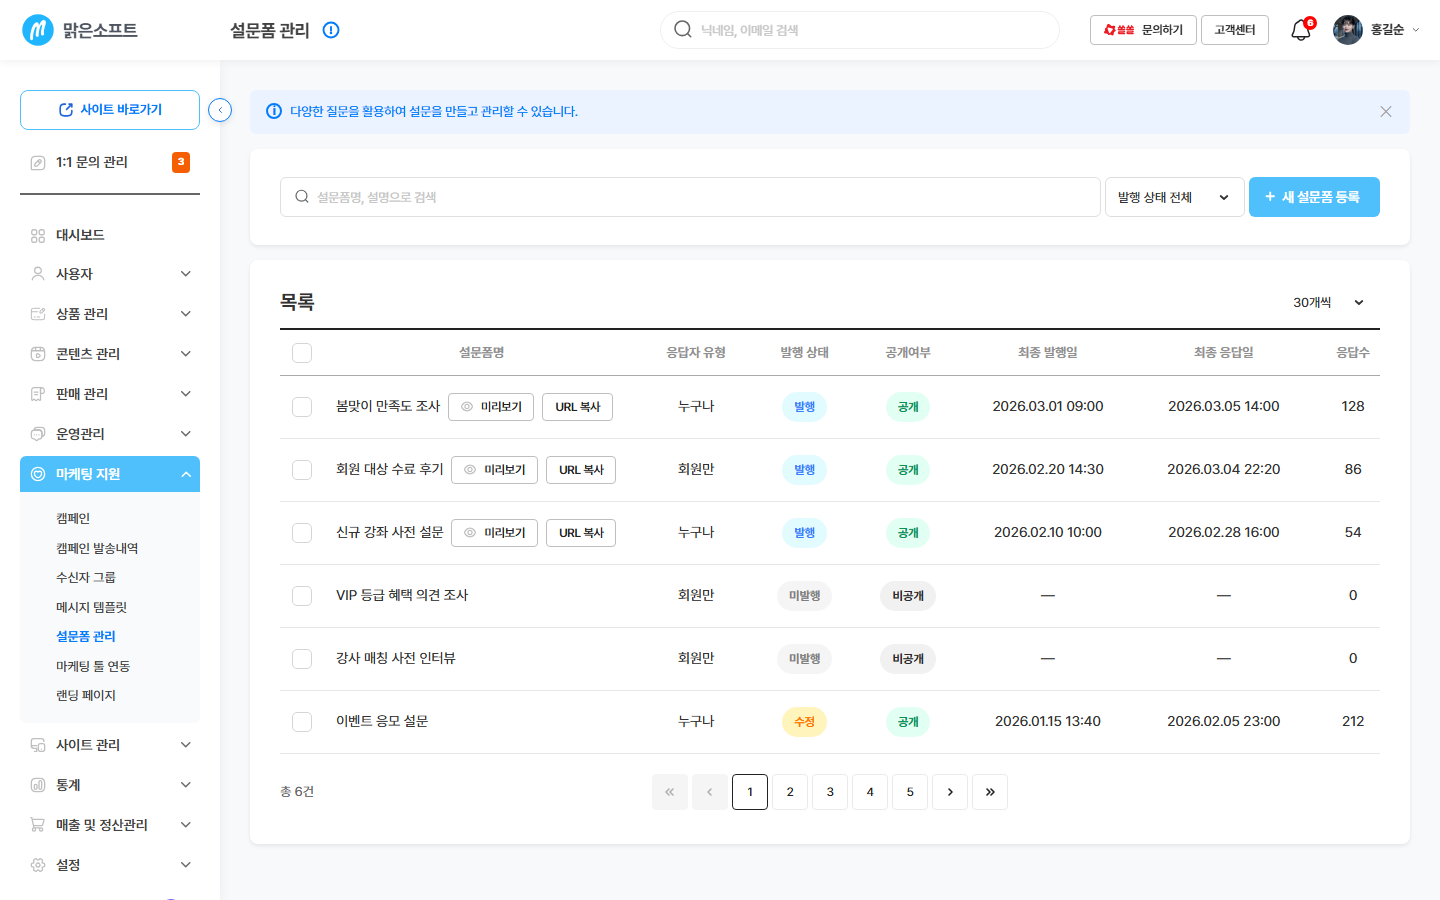
Task: Go to the last page with double arrow
Action: (x=990, y=792)
